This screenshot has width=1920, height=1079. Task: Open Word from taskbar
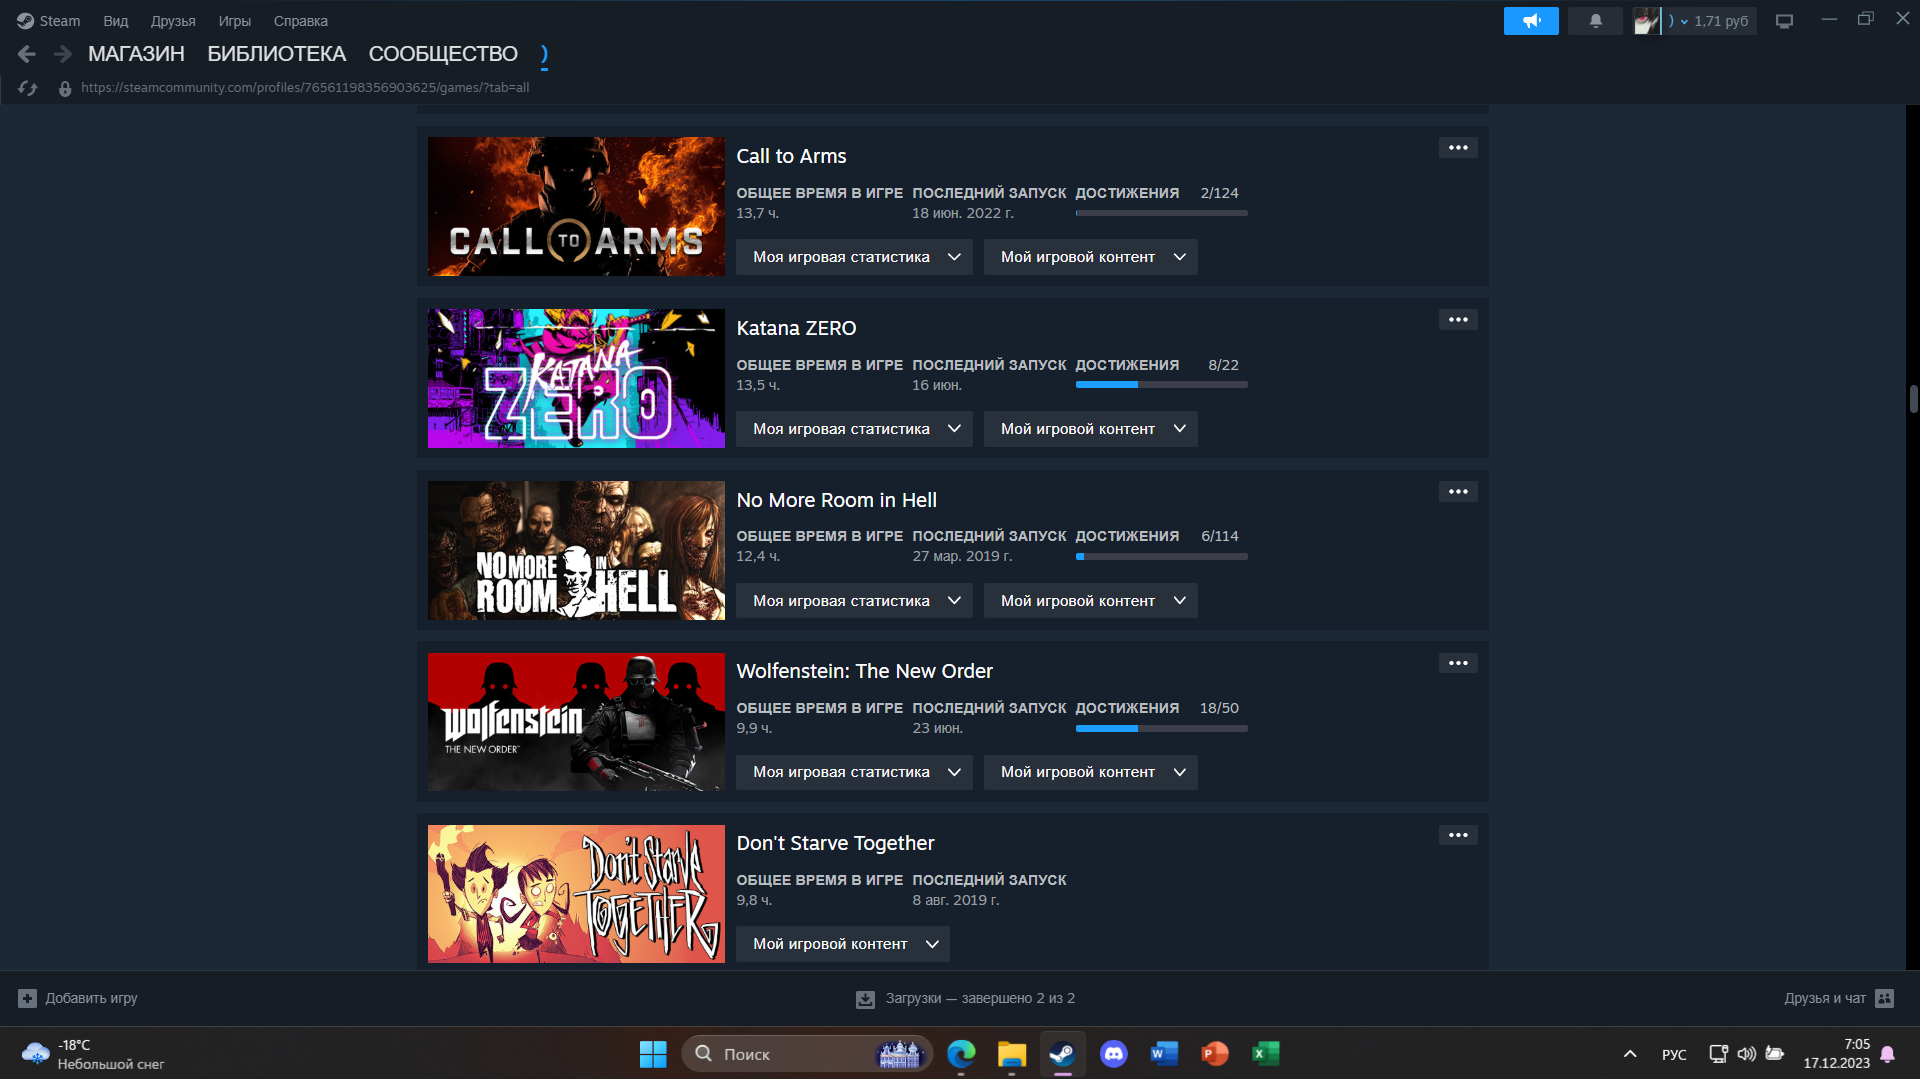1164,1054
